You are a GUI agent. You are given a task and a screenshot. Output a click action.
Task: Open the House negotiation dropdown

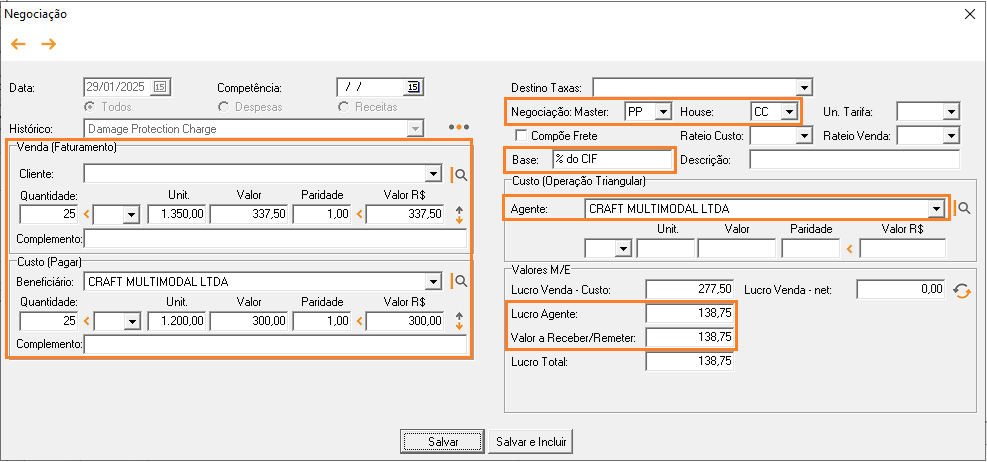(x=789, y=112)
